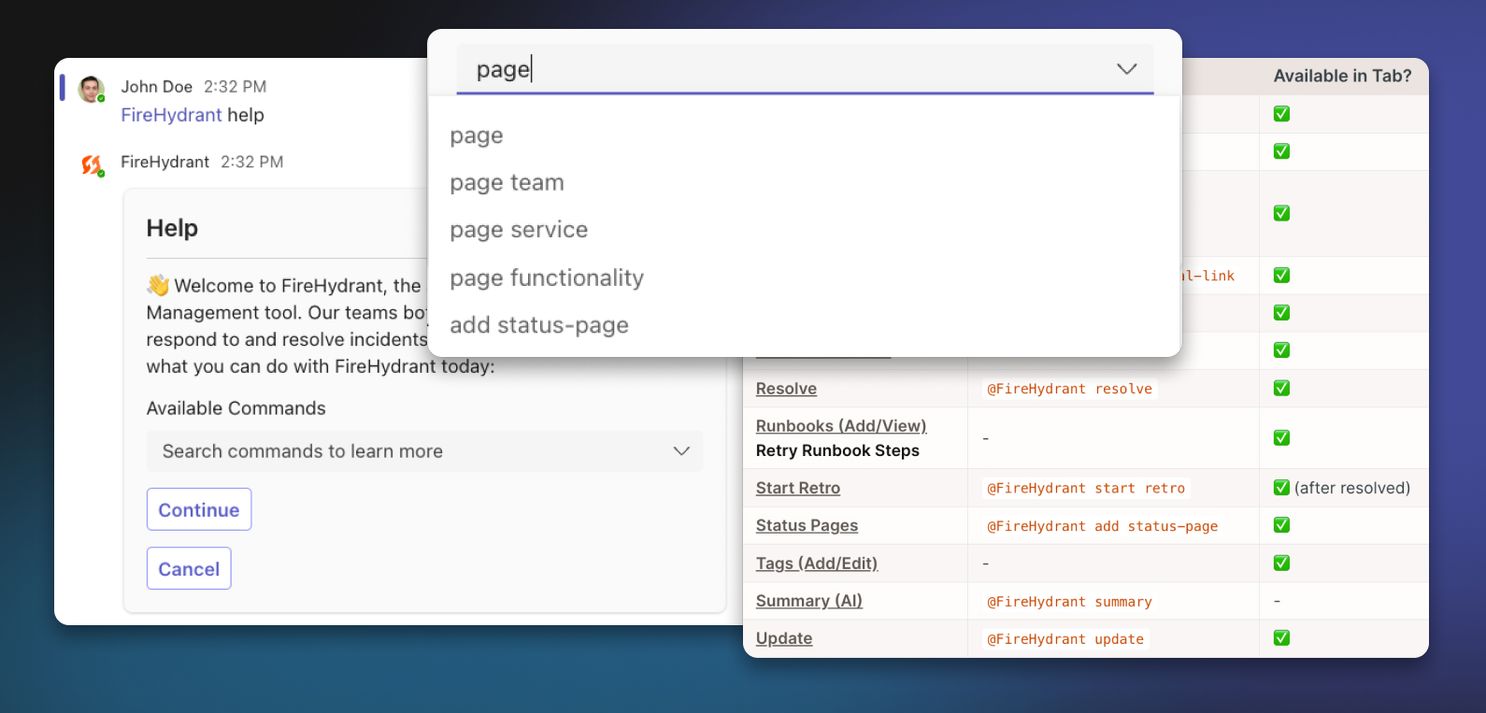Click the green checkmark in the Resolve row
Image resolution: width=1486 pixels, height=713 pixels.
[x=1281, y=388]
